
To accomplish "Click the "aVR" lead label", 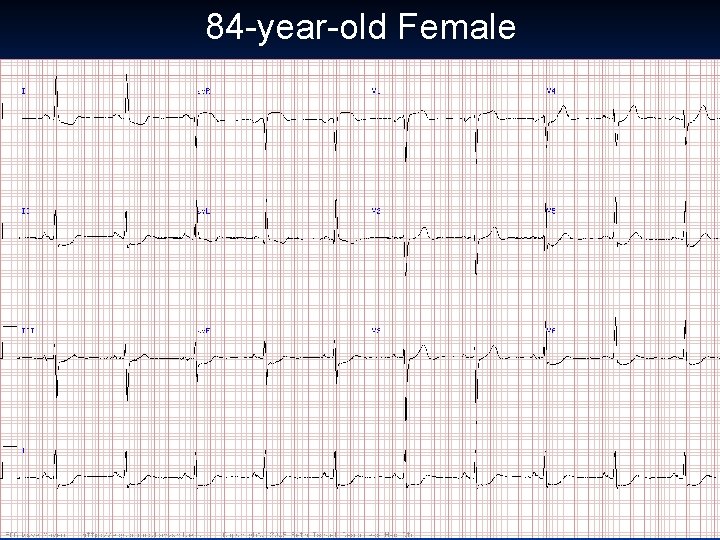I will (204, 92).
